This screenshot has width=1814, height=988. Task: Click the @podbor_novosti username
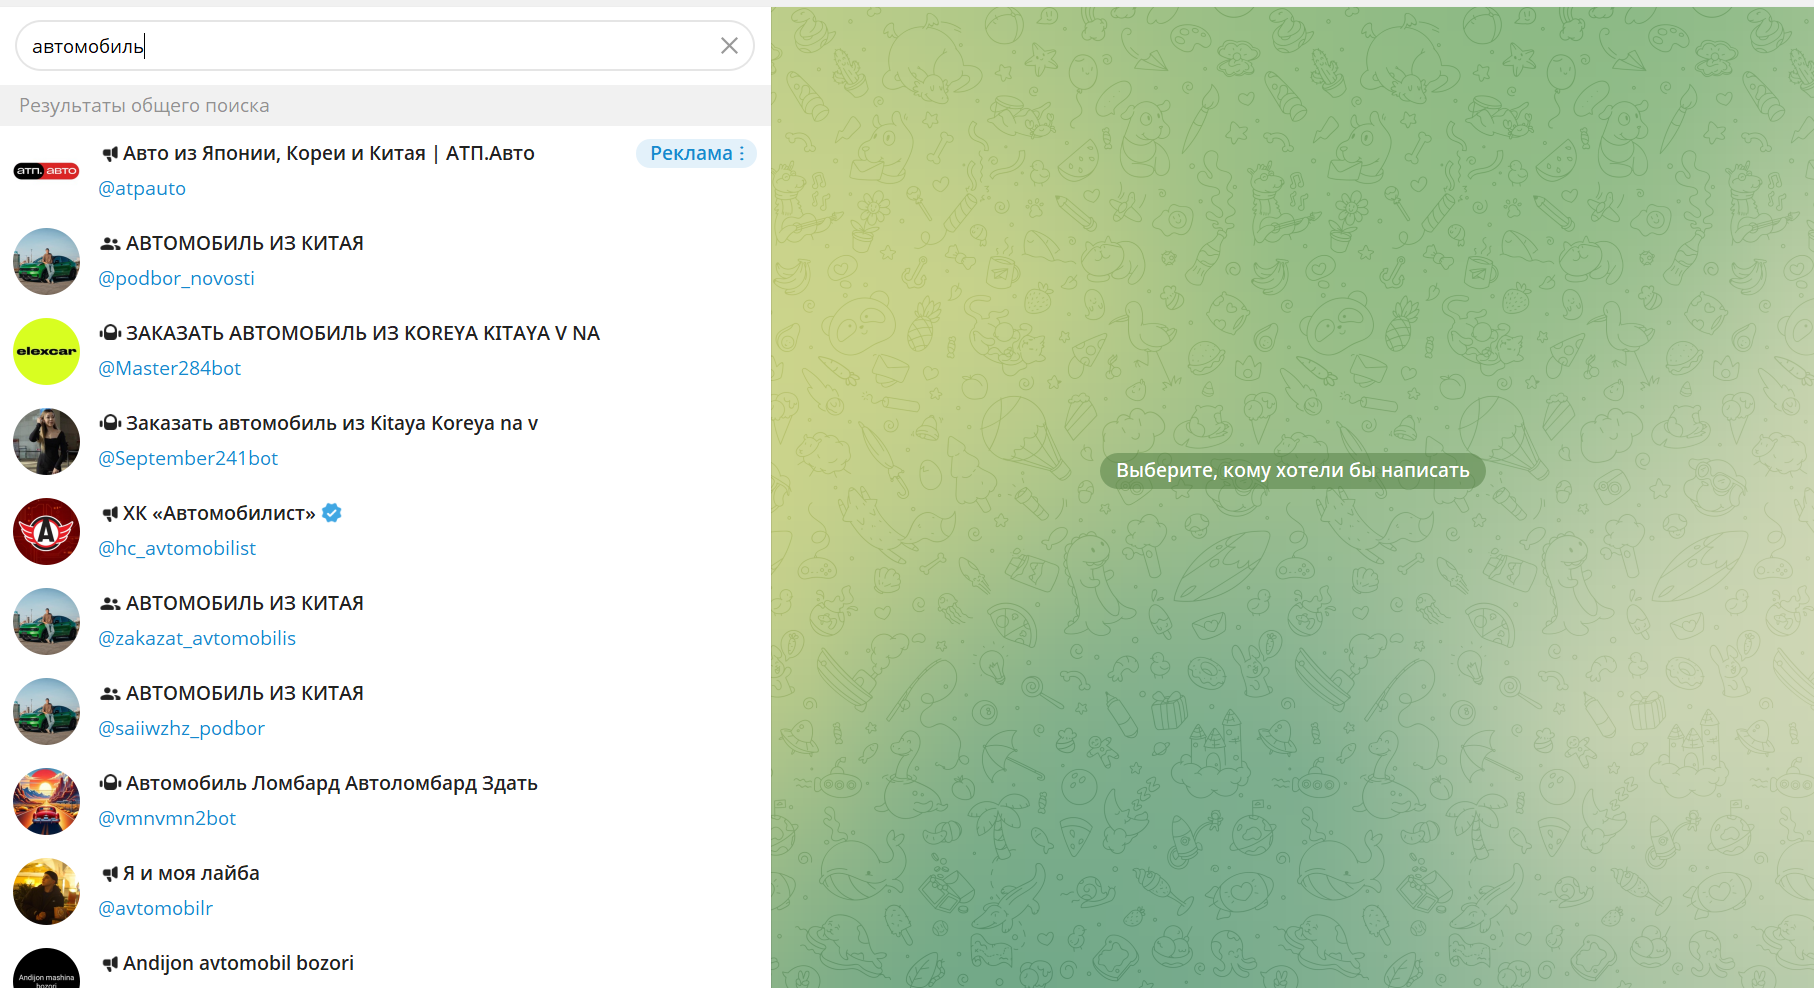(x=176, y=278)
